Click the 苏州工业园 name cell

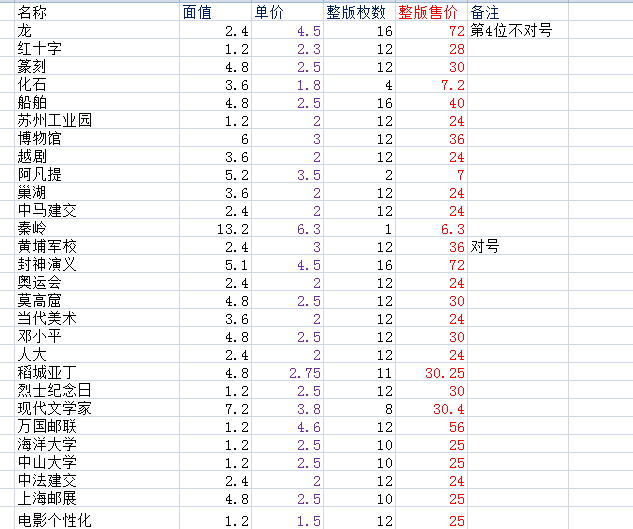[x=97, y=120]
